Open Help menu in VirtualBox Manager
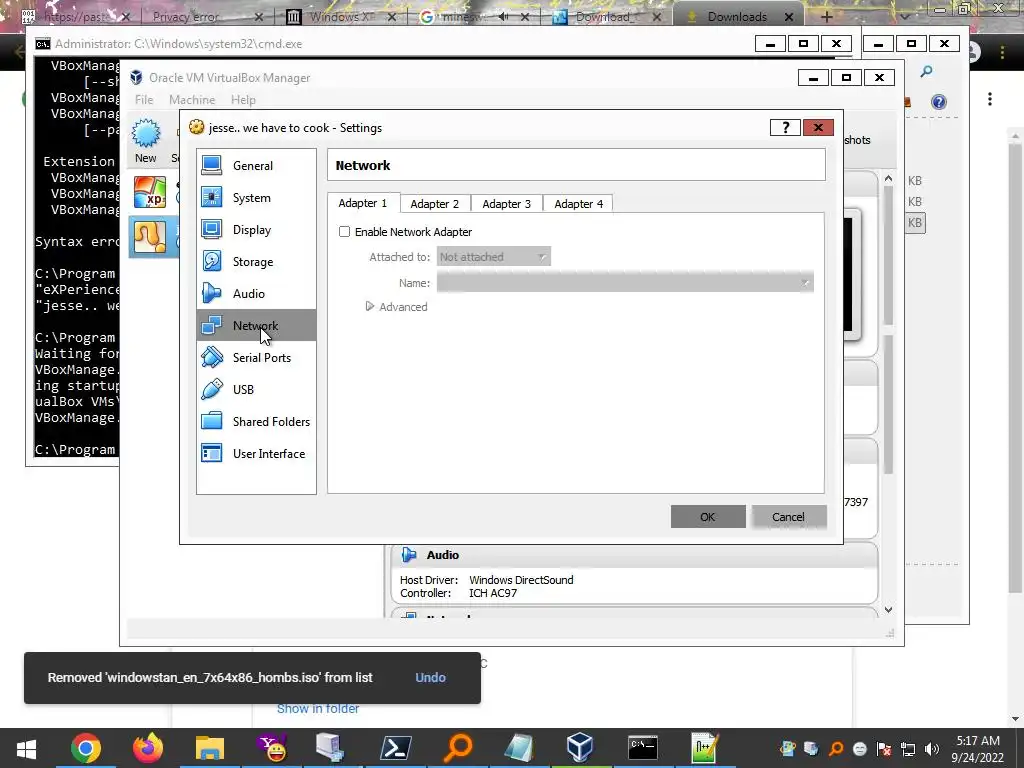Screen dimensions: 1024x768 (x=243, y=100)
